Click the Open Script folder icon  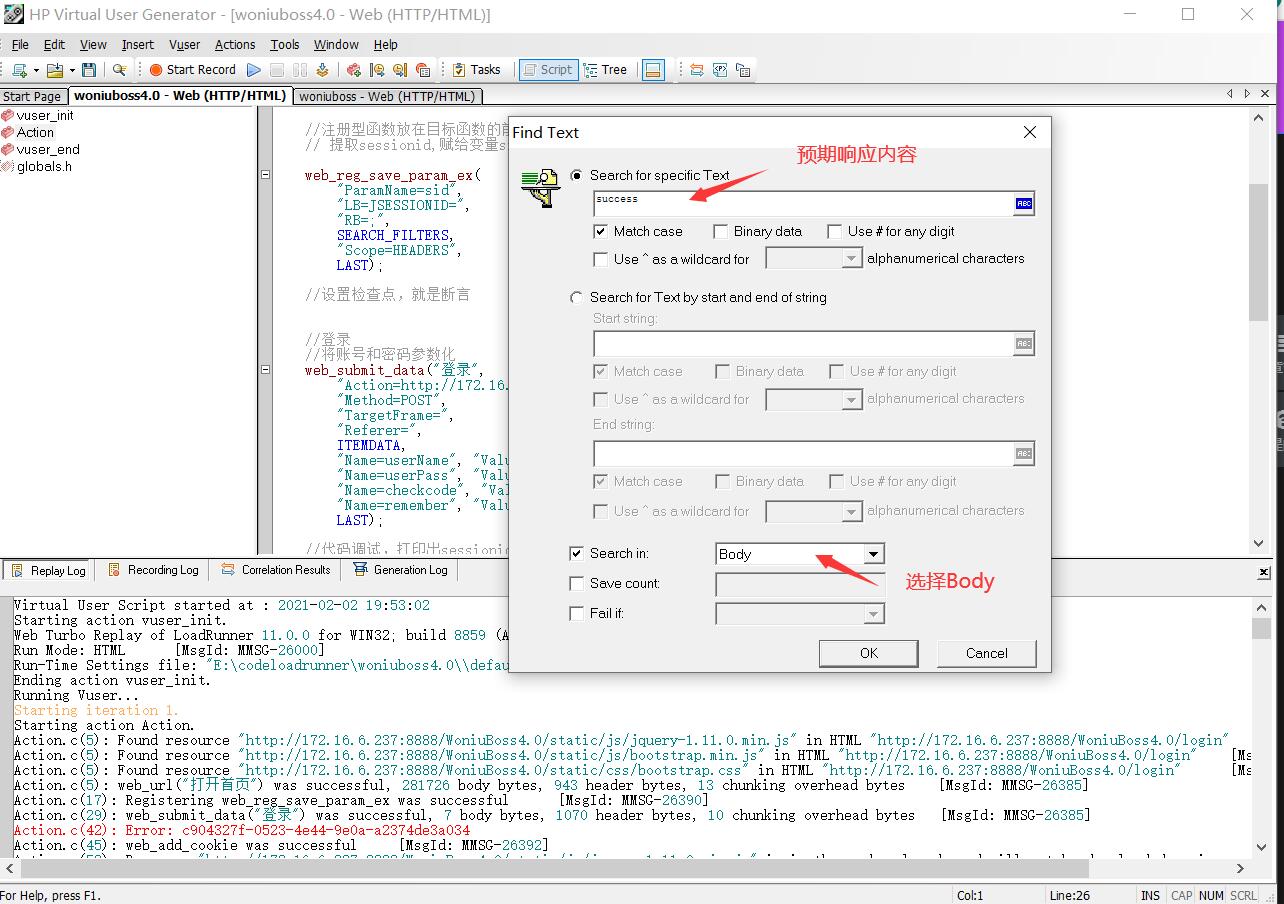[x=54, y=70]
